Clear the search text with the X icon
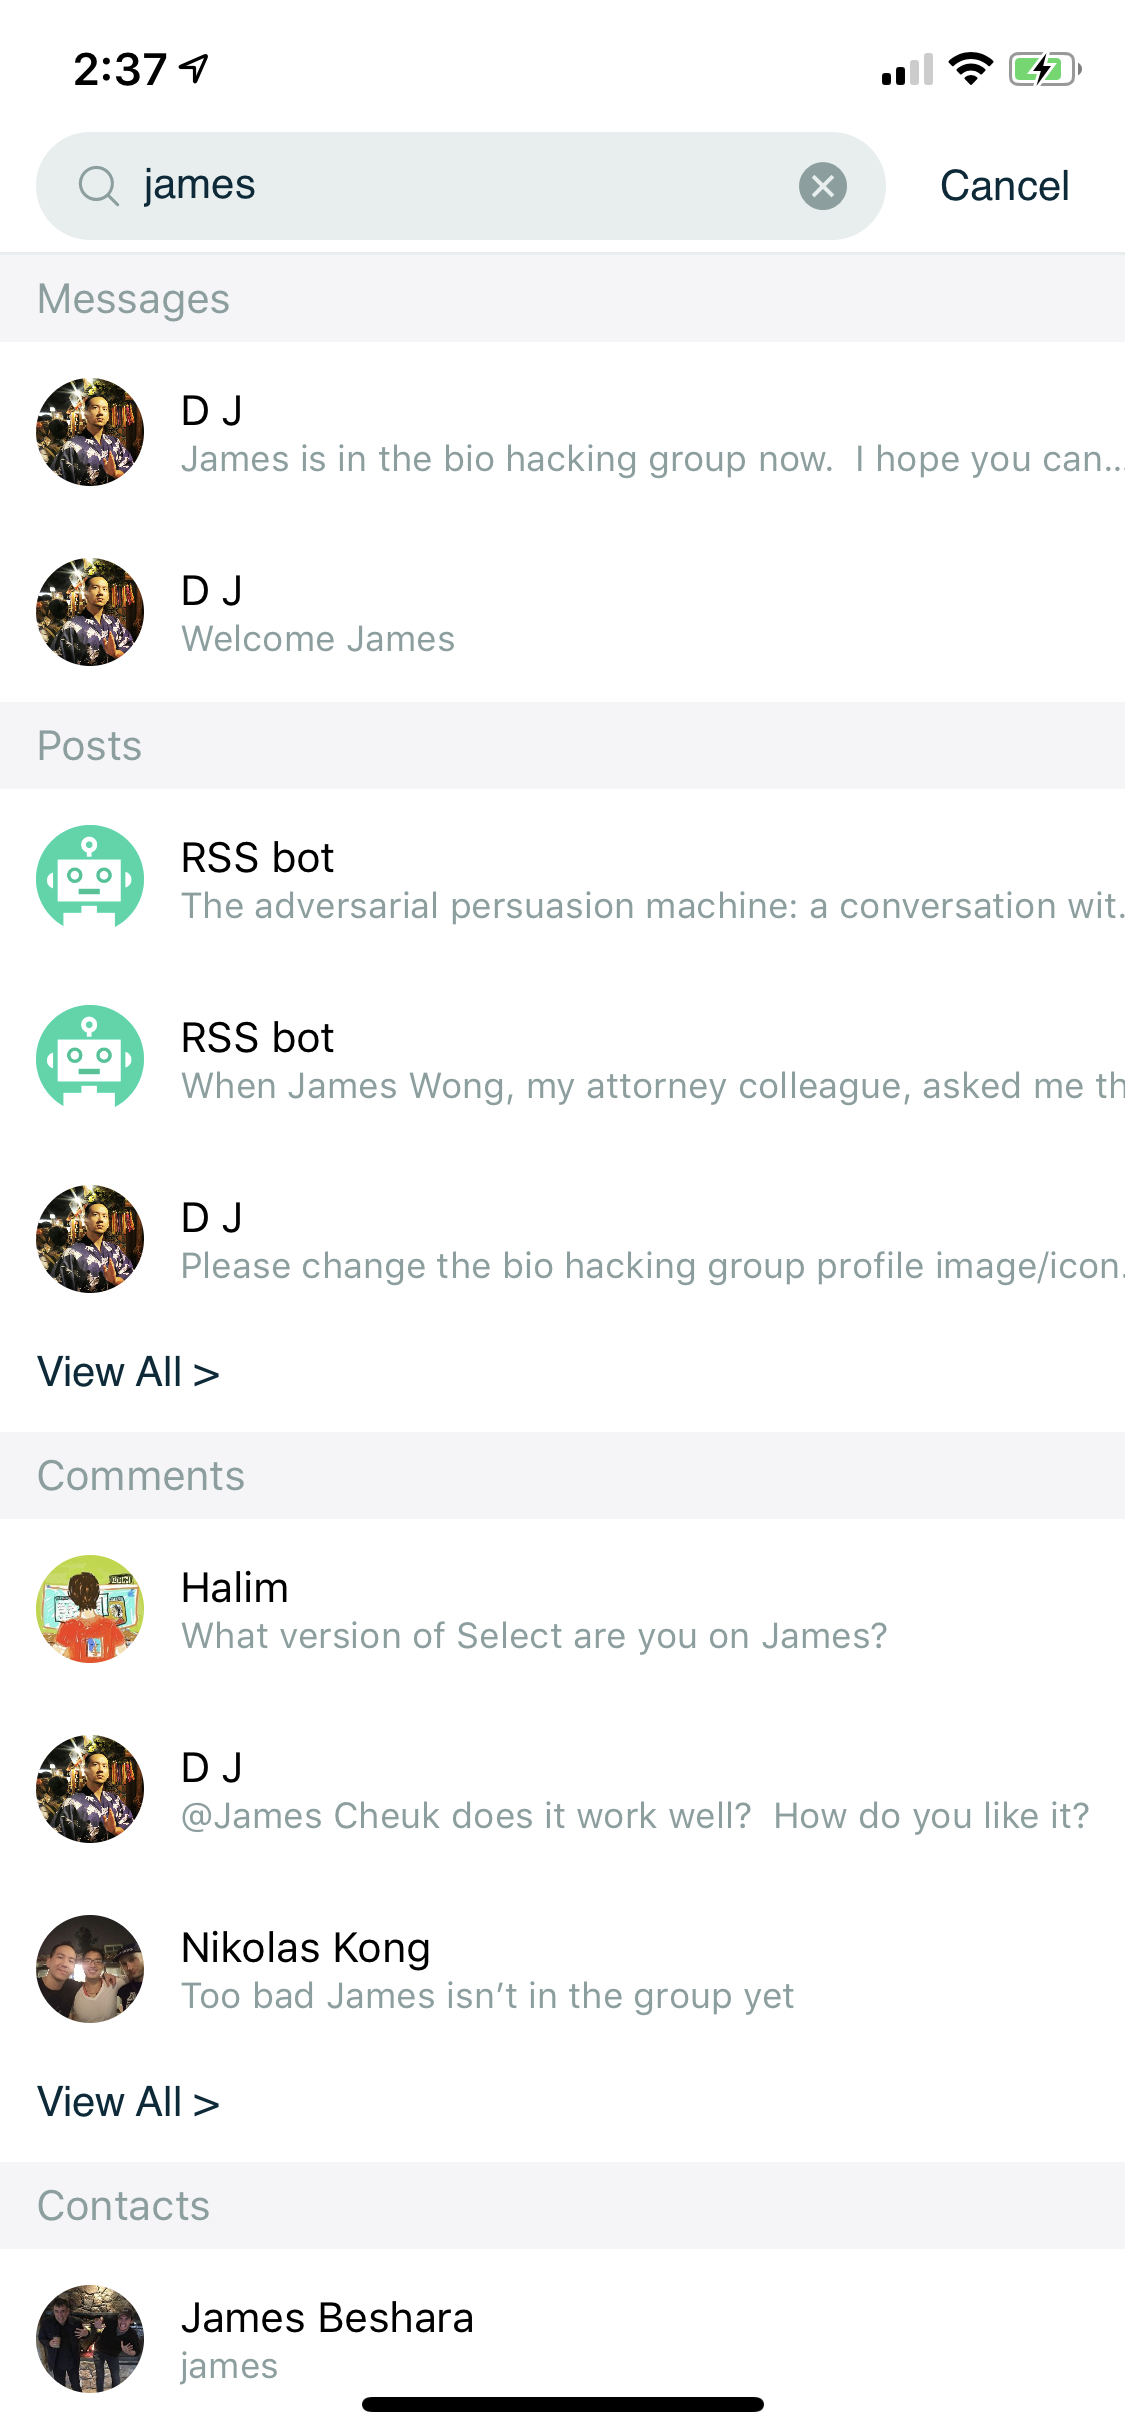1125x2436 pixels. point(822,186)
